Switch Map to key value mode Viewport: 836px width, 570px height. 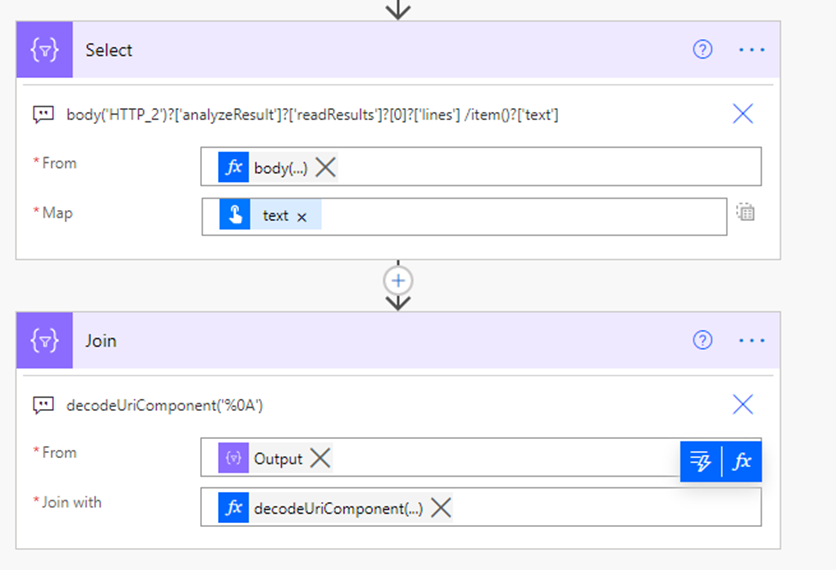(x=745, y=212)
